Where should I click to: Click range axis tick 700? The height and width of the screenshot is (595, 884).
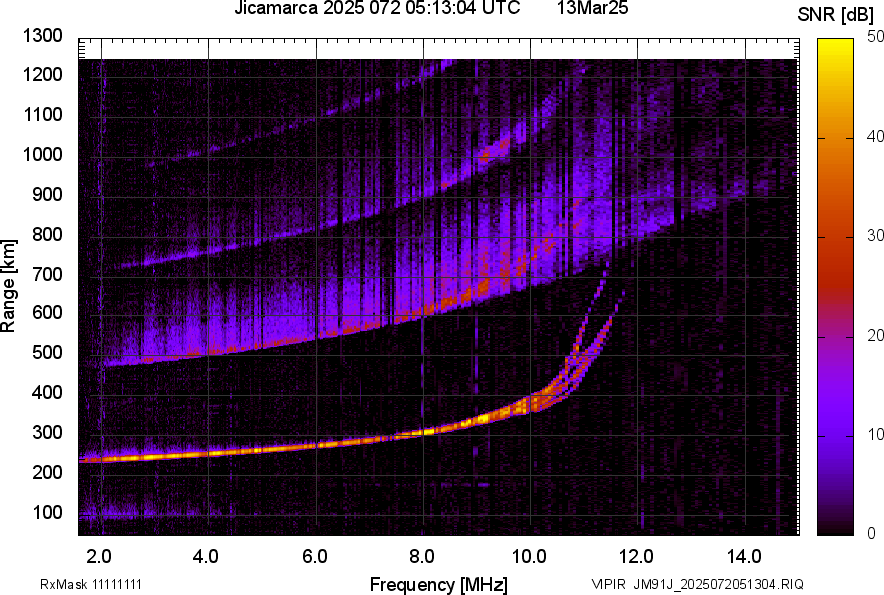coord(47,274)
